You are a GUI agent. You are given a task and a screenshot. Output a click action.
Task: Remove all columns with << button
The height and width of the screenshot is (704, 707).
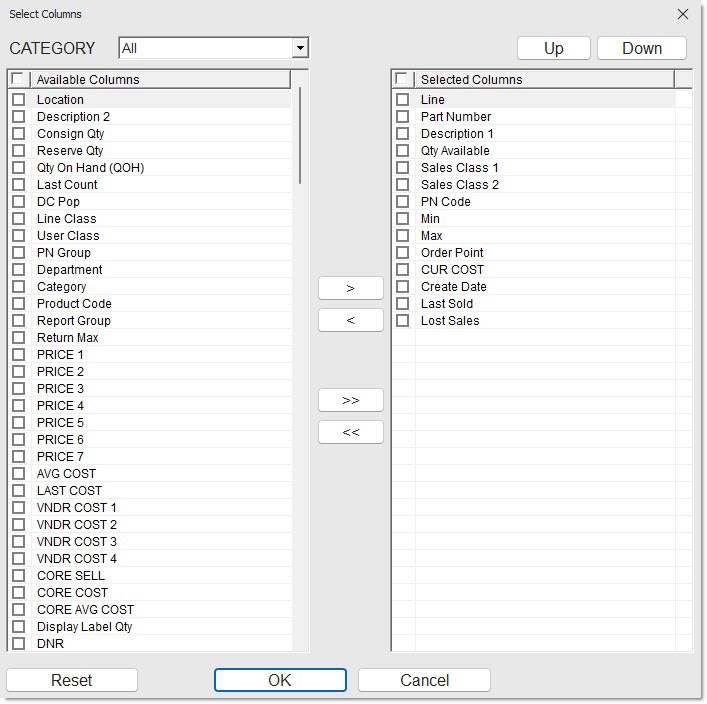click(350, 432)
